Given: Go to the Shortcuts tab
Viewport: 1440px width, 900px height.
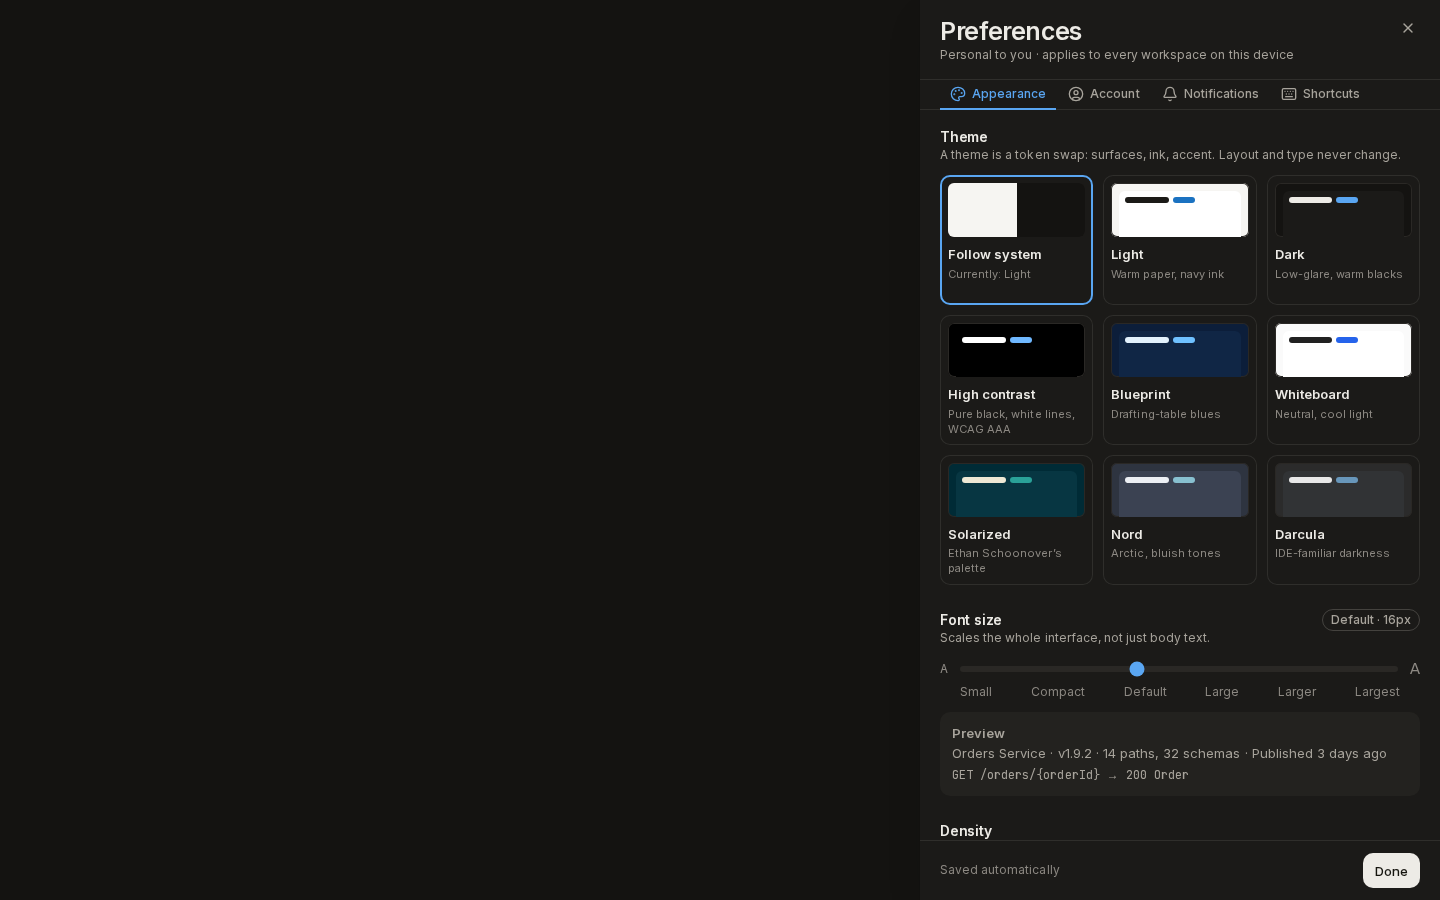Looking at the screenshot, I should 1320,94.
